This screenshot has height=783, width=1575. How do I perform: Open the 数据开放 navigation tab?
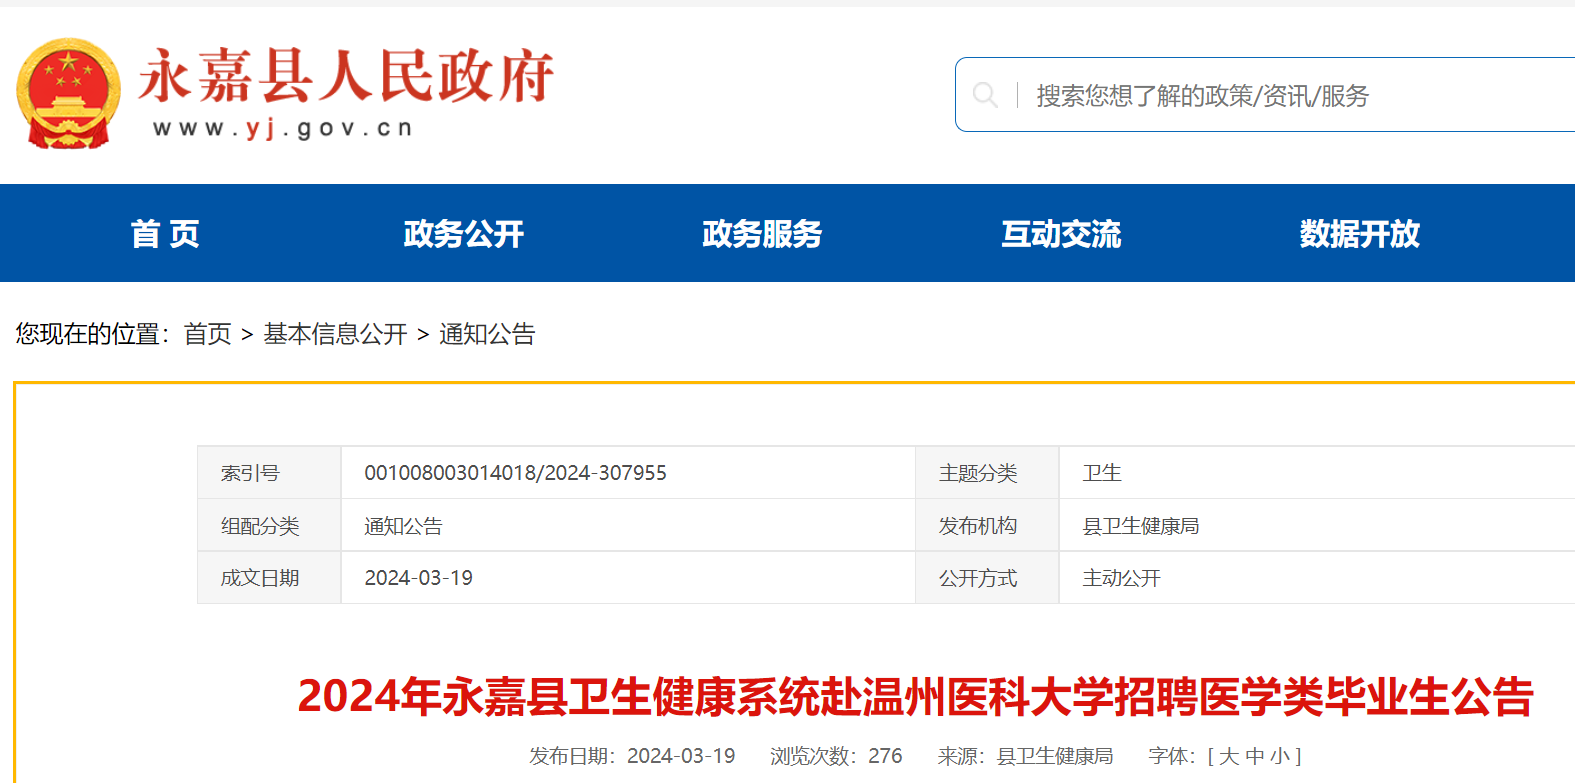(1360, 233)
